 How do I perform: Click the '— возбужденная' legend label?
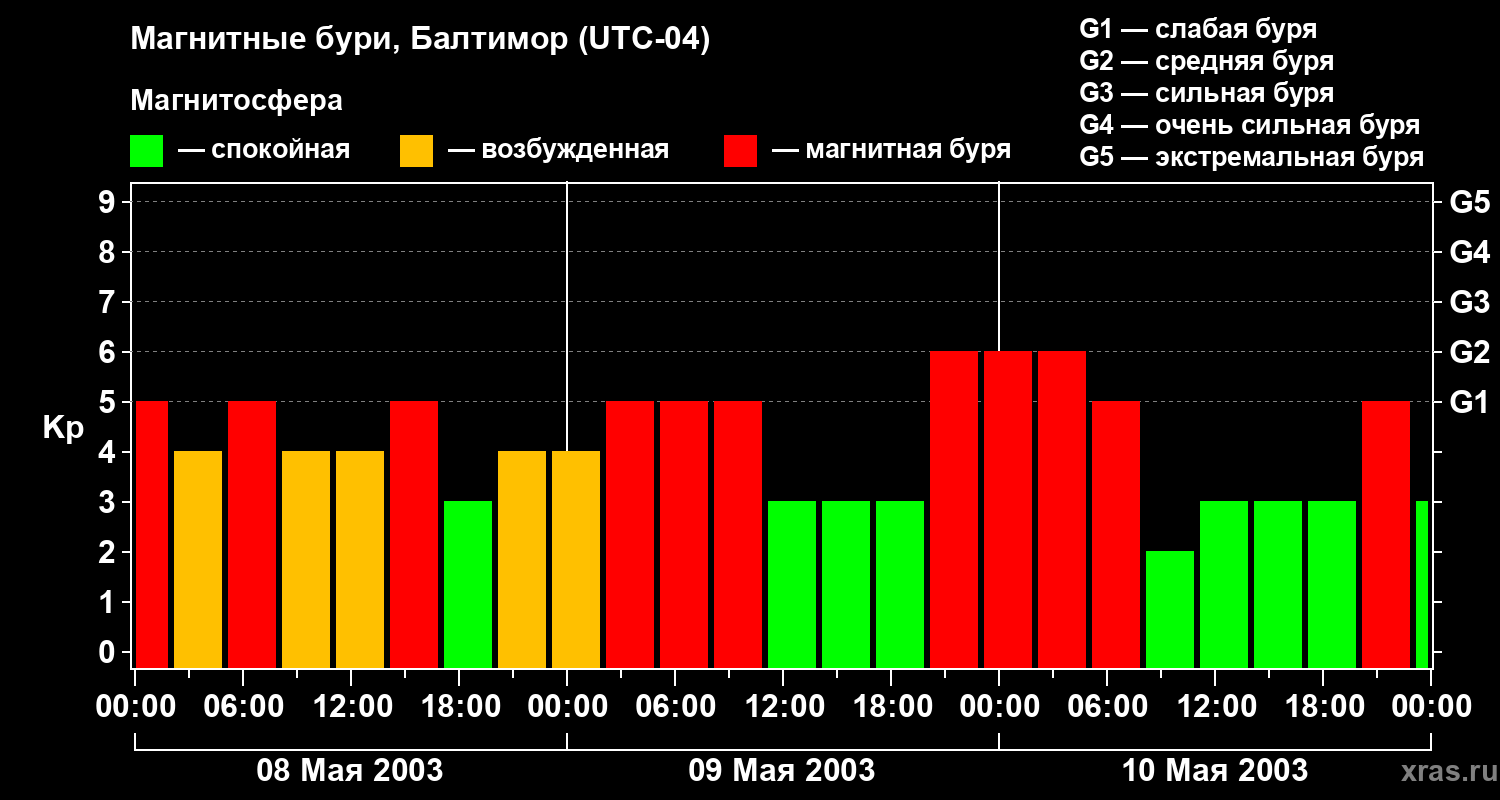[x=558, y=151]
